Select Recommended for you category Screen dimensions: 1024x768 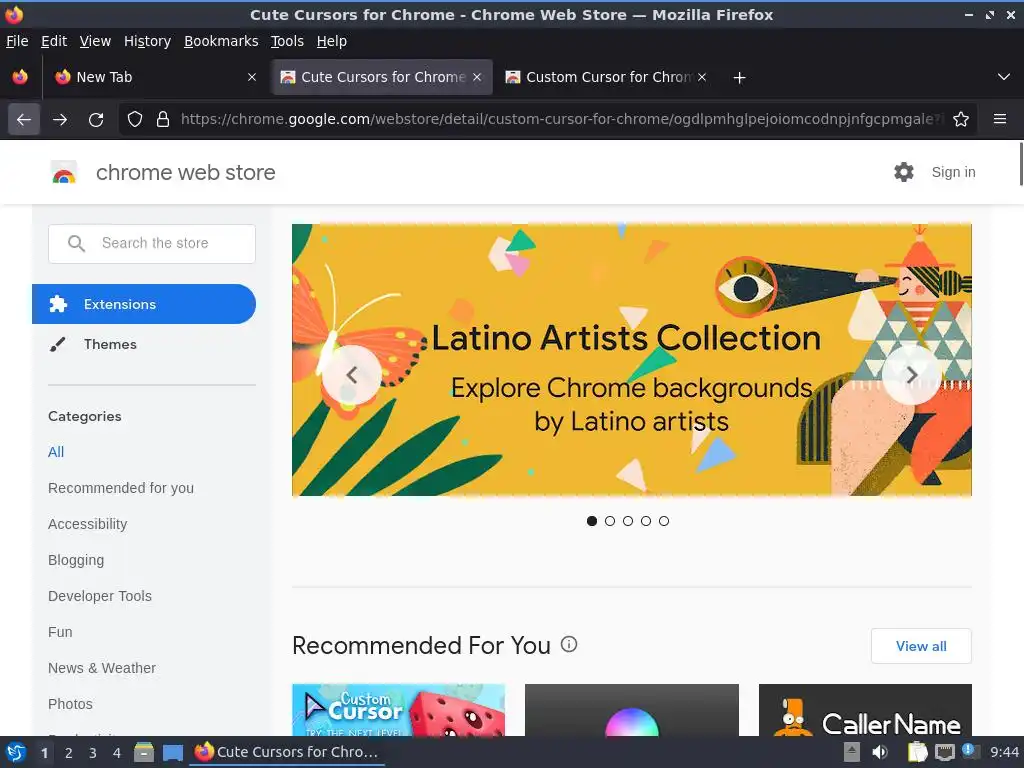[x=121, y=488]
